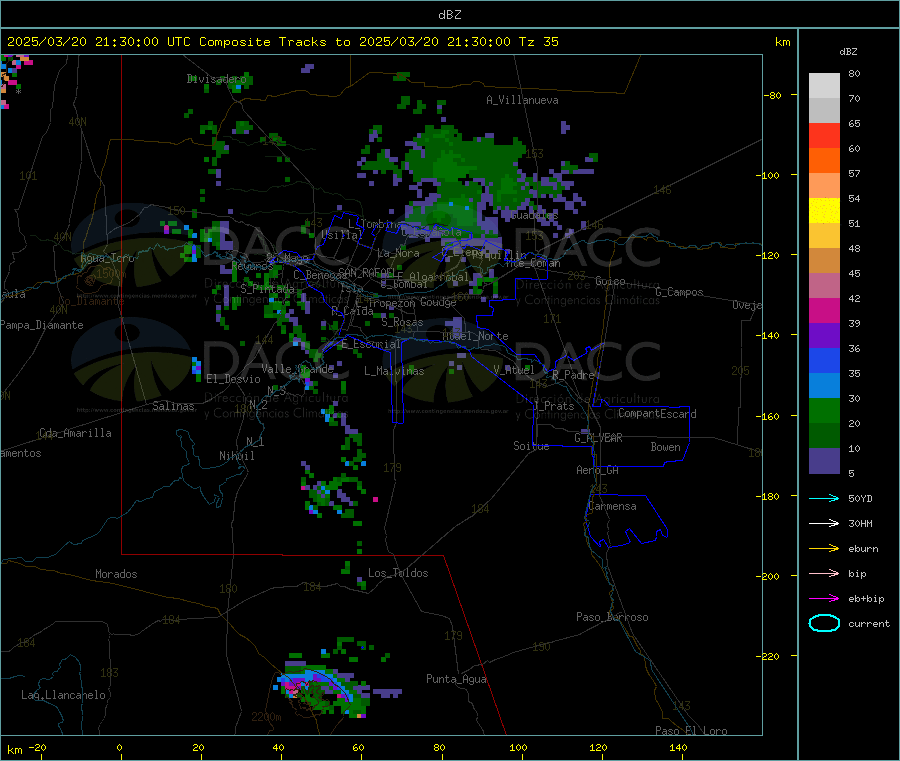
Task: Click the R_Padre map label
Action: (x=573, y=375)
